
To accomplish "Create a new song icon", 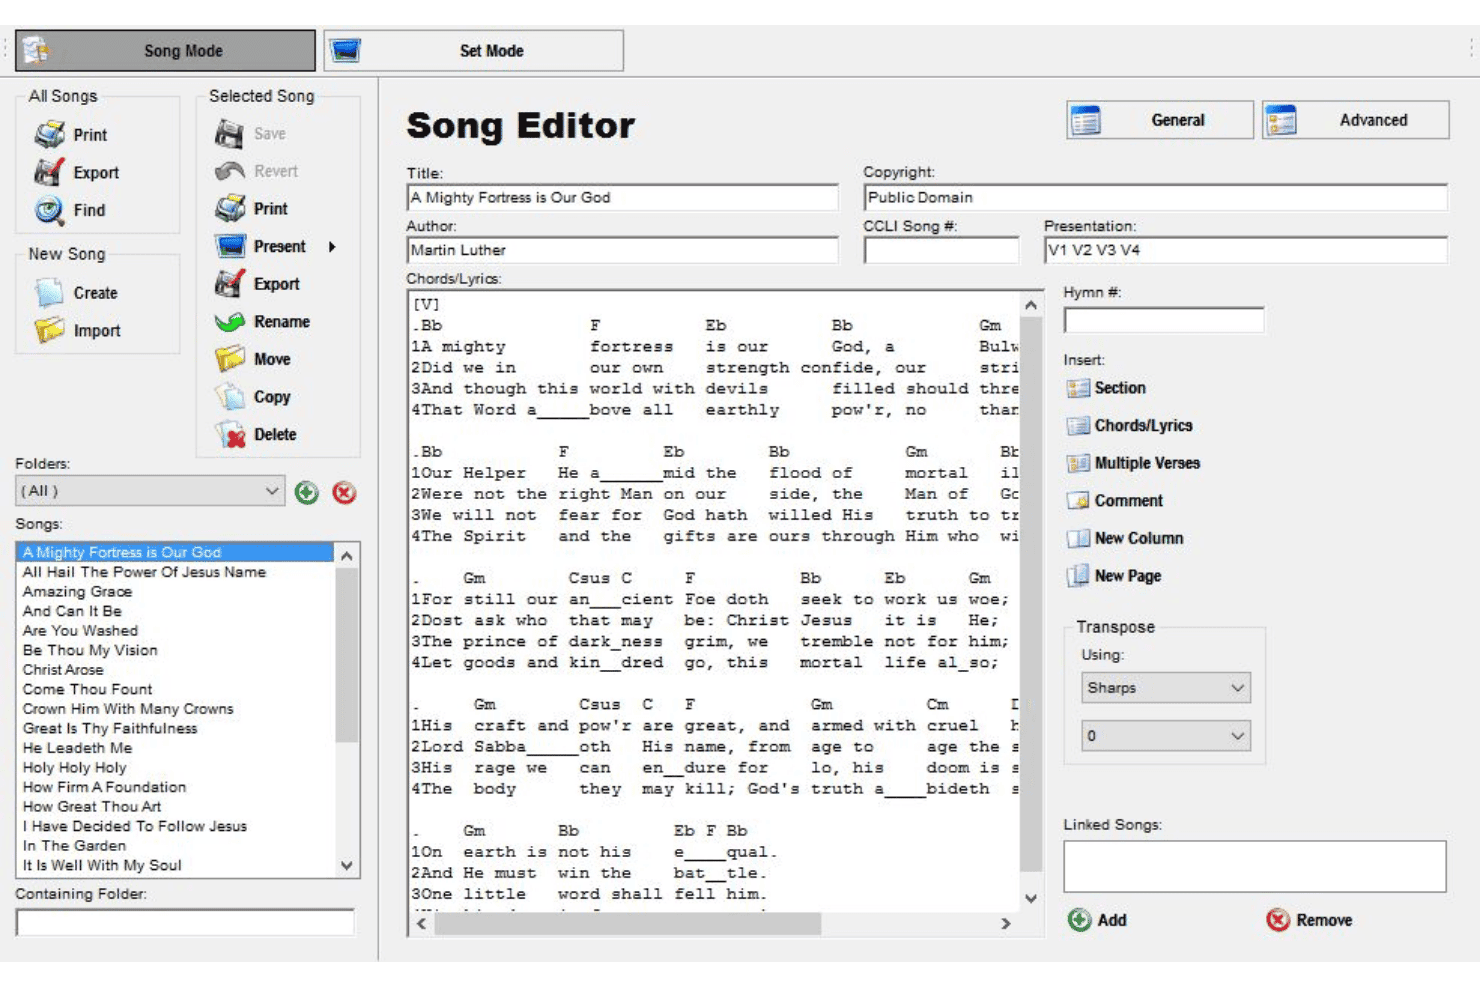I will 49,293.
